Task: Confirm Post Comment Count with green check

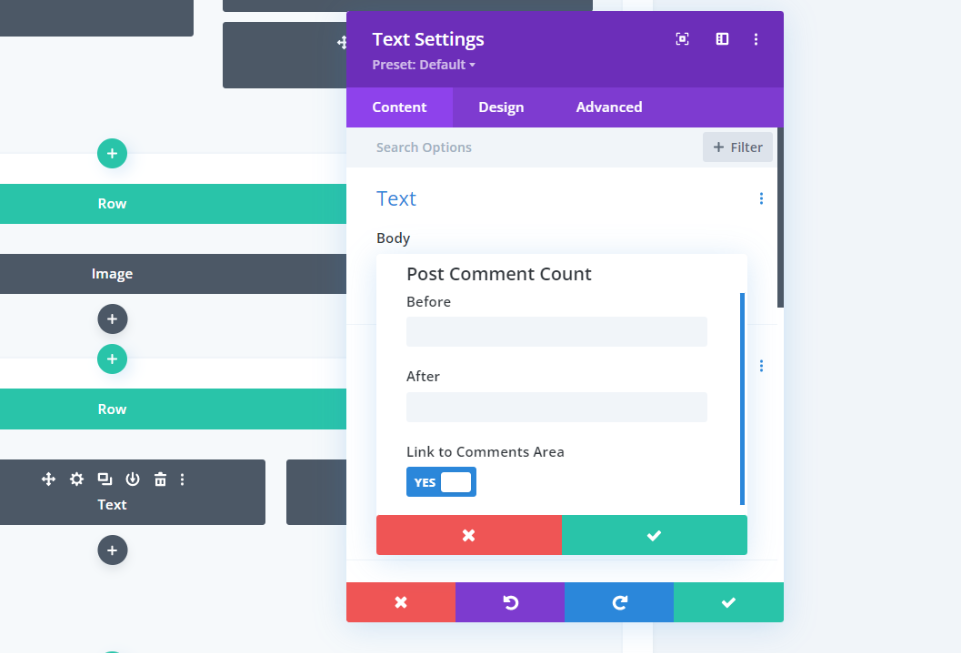Action: [654, 535]
